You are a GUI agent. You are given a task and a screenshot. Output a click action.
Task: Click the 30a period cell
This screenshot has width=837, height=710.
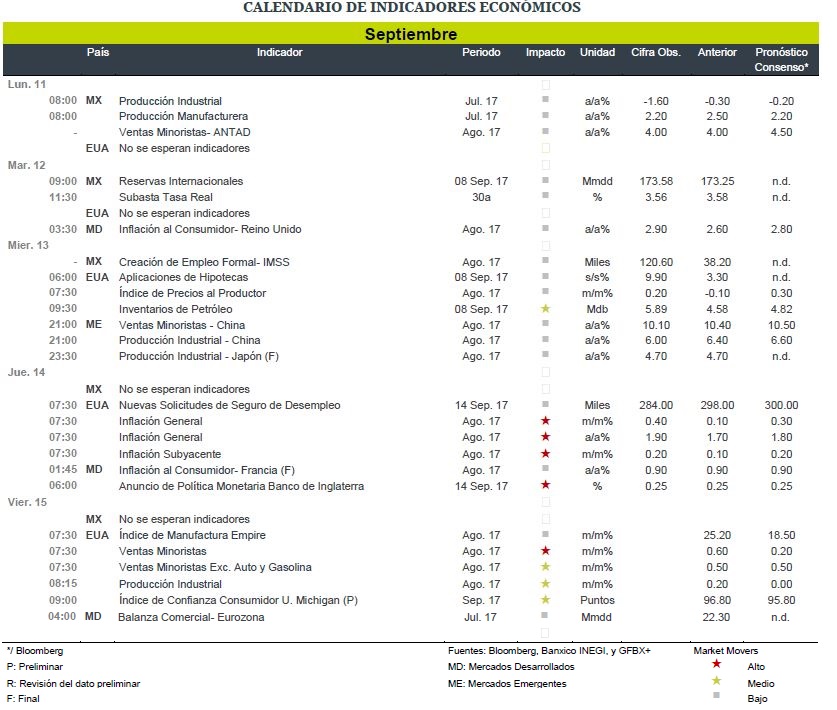[x=481, y=198]
